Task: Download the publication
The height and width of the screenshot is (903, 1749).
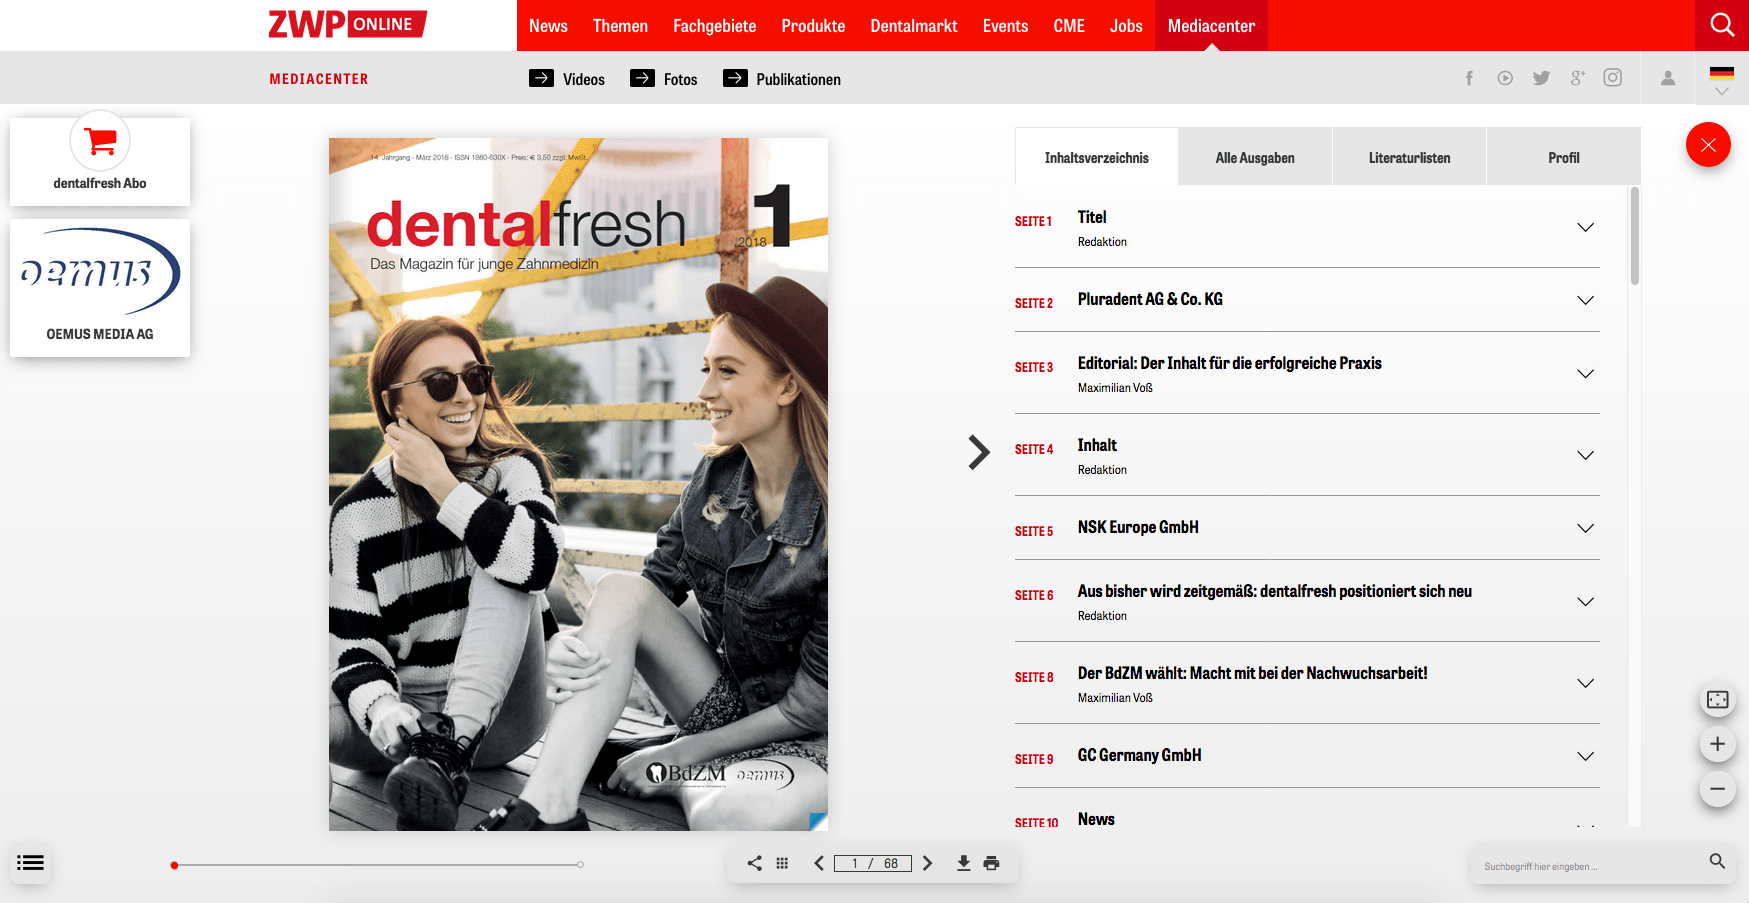Action: [964, 863]
